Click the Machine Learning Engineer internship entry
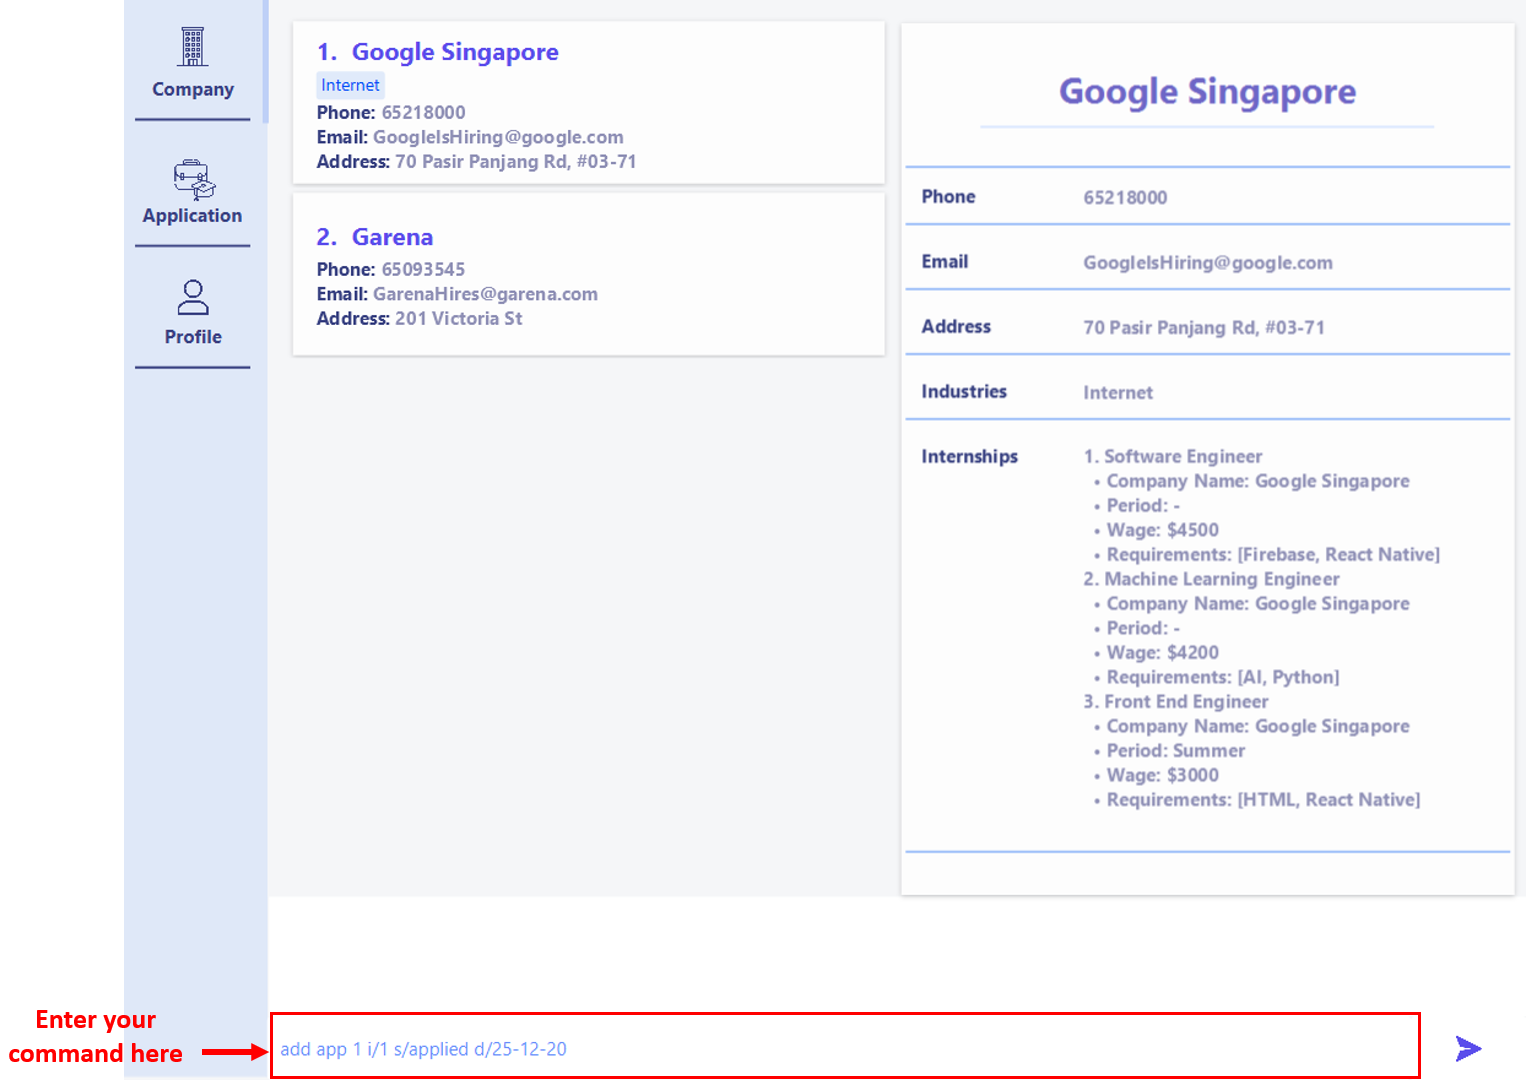1539x1080 pixels. click(1211, 579)
